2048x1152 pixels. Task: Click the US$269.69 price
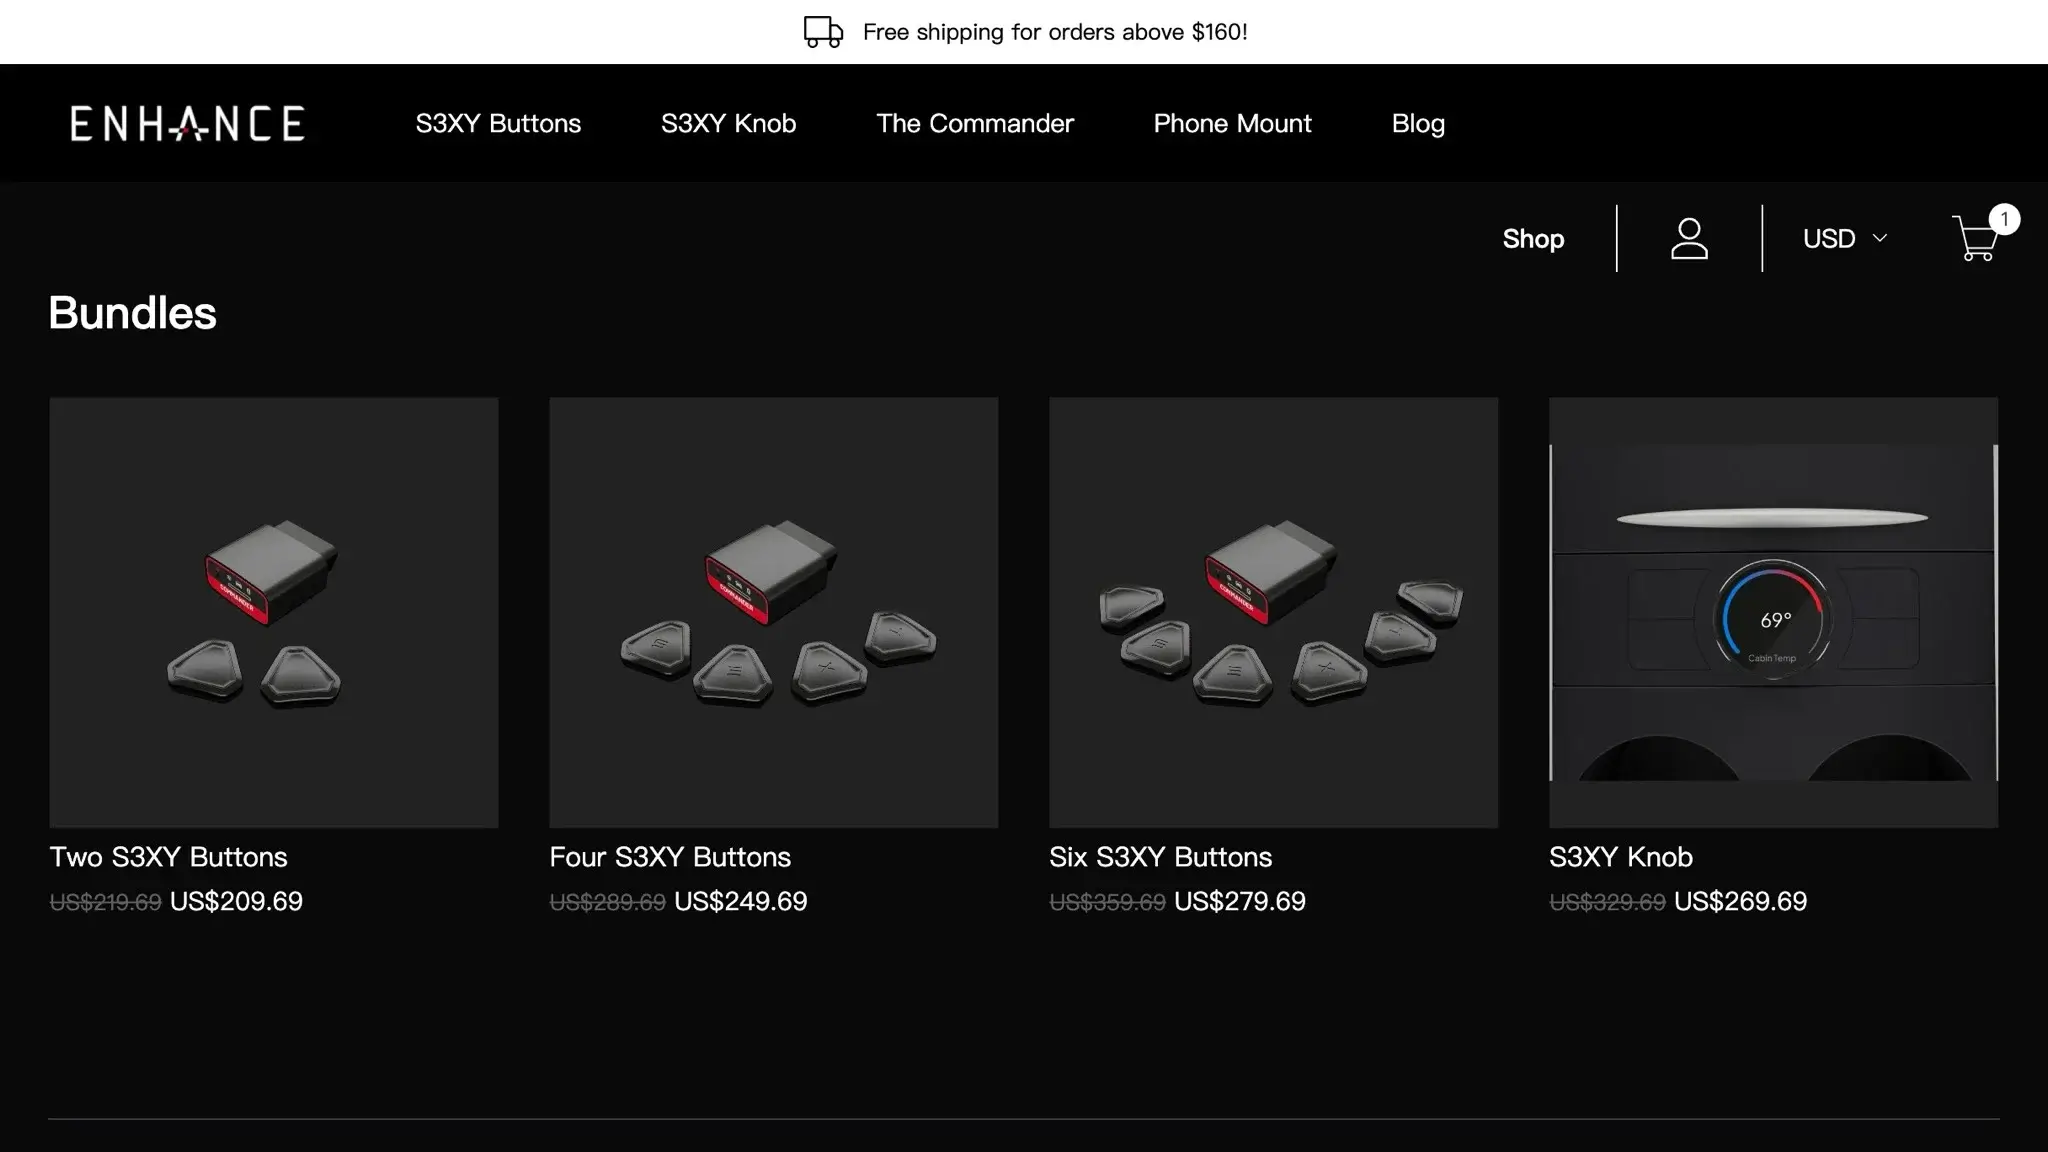[1741, 902]
